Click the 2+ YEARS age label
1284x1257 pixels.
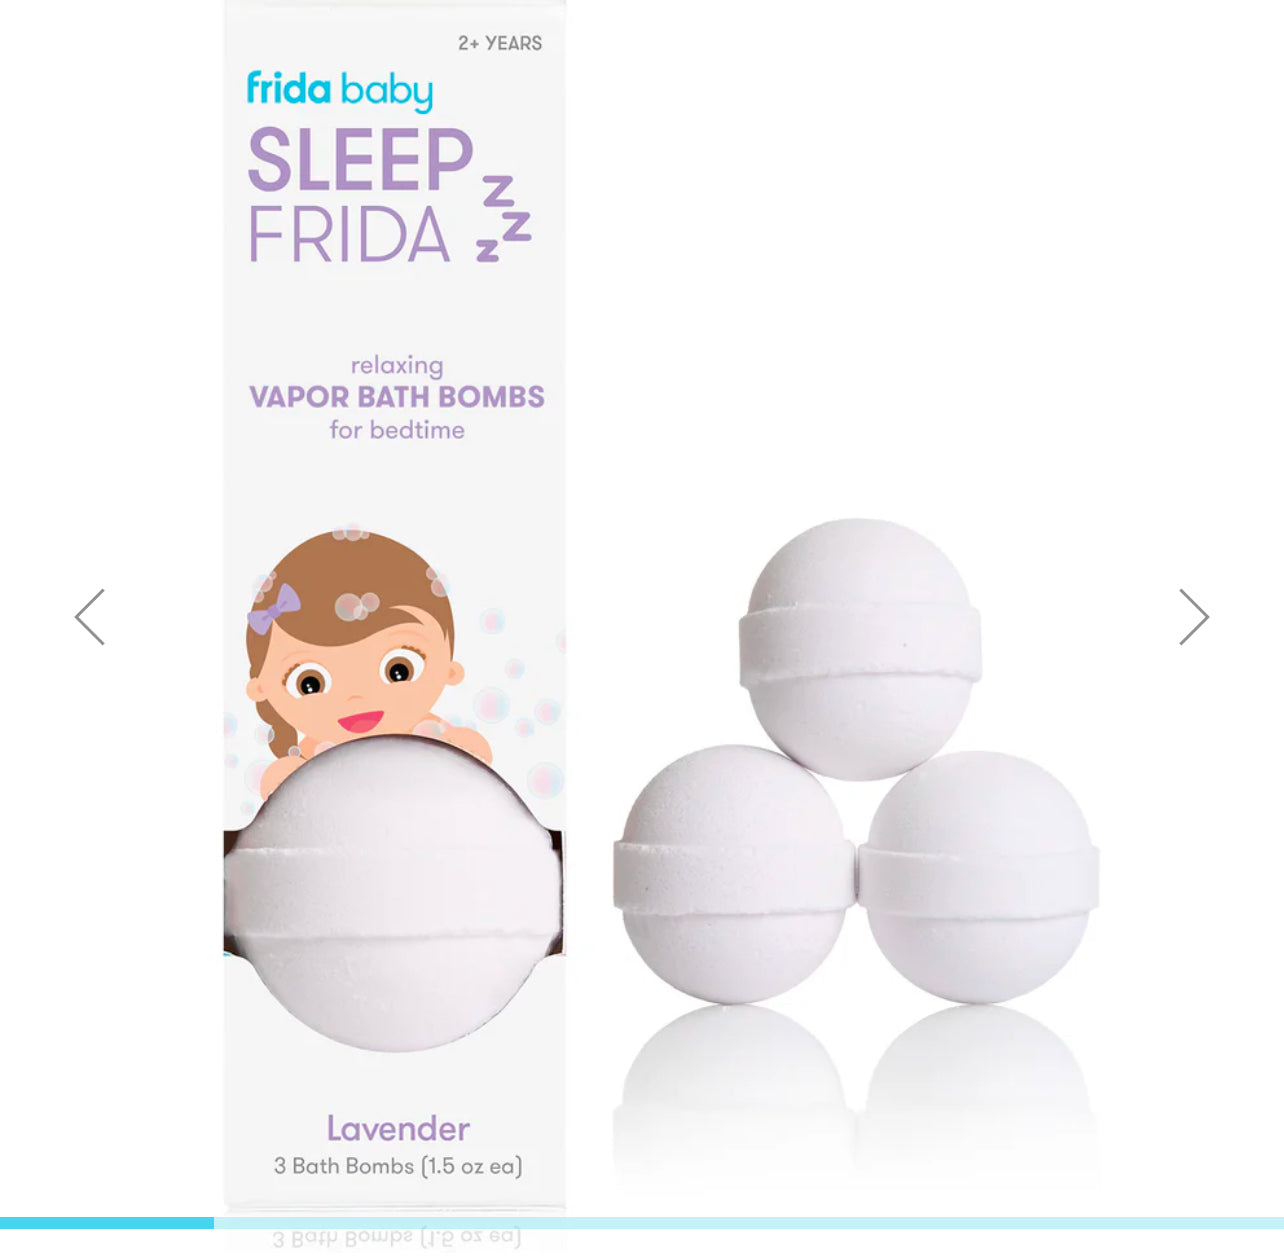coord(500,43)
